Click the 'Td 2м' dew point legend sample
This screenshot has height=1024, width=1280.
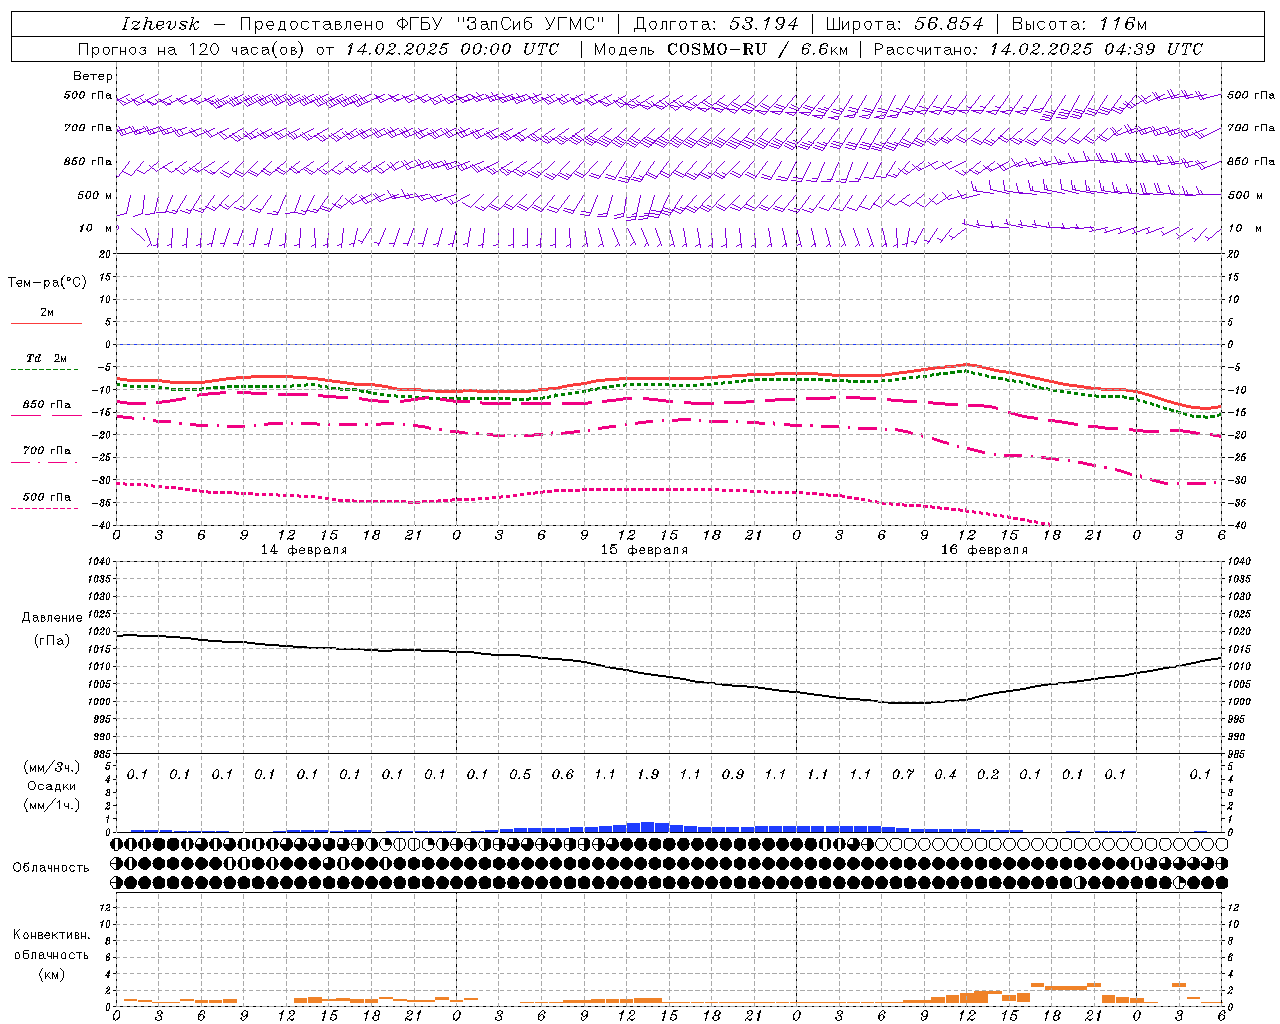pos(46,369)
